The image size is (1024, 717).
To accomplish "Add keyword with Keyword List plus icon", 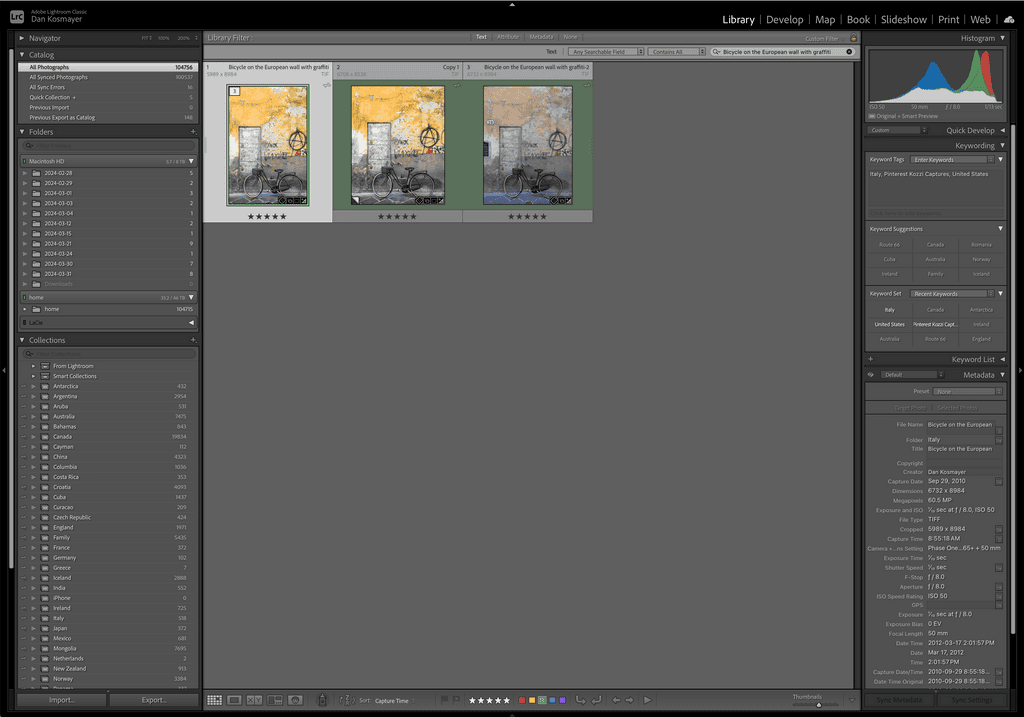I will pos(871,359).
